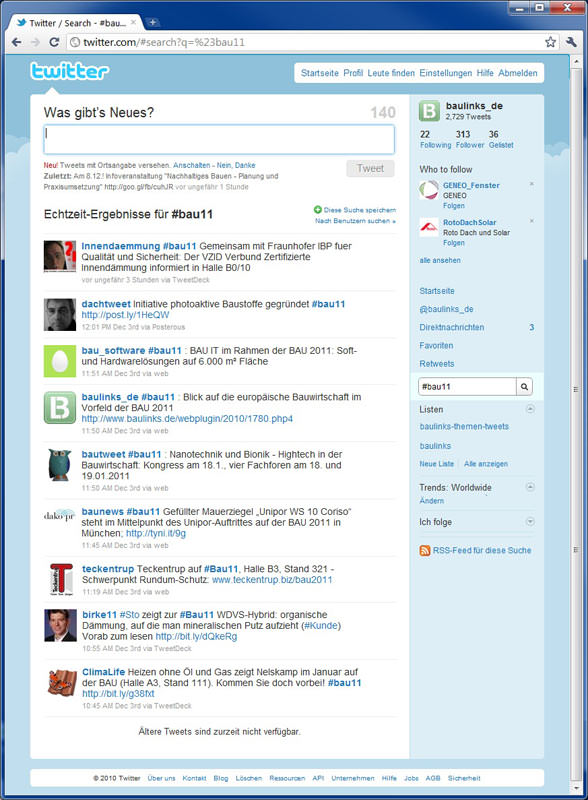The height and width of the screenshot is (800, 588).
Task: Open the RSS feed icon for this search
Action: [x=424, y=551]
